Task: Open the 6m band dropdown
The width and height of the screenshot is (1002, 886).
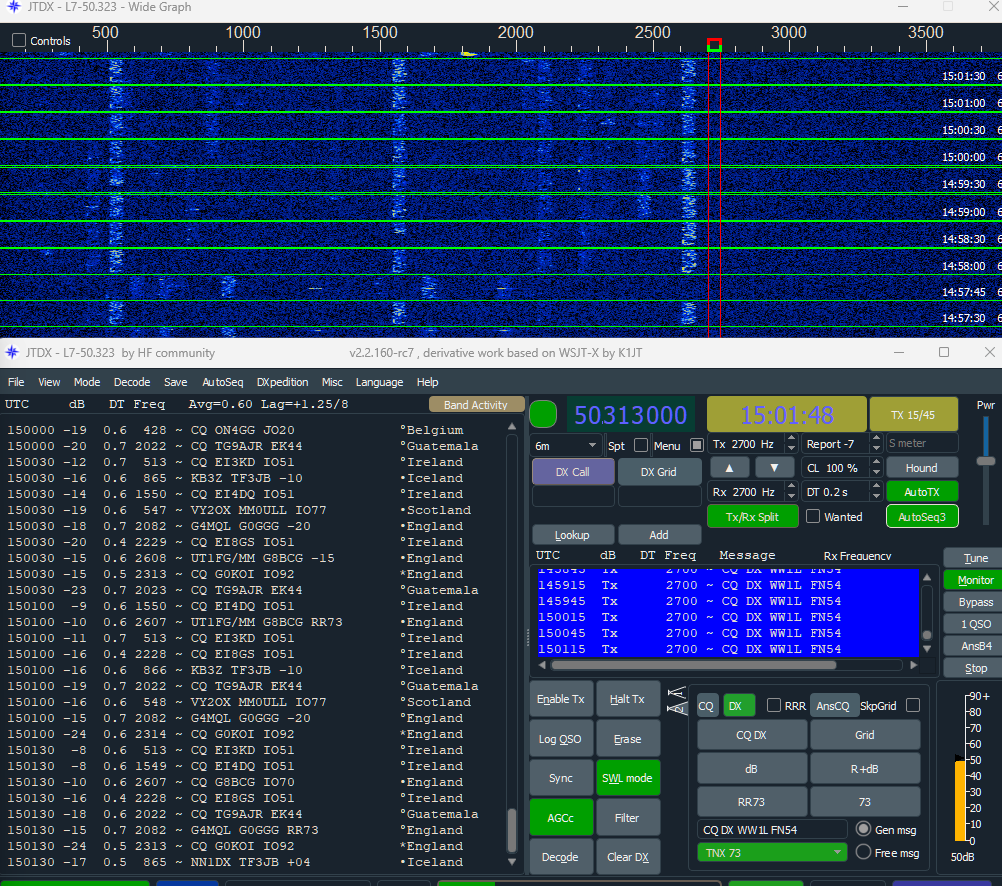Action: 565,445
